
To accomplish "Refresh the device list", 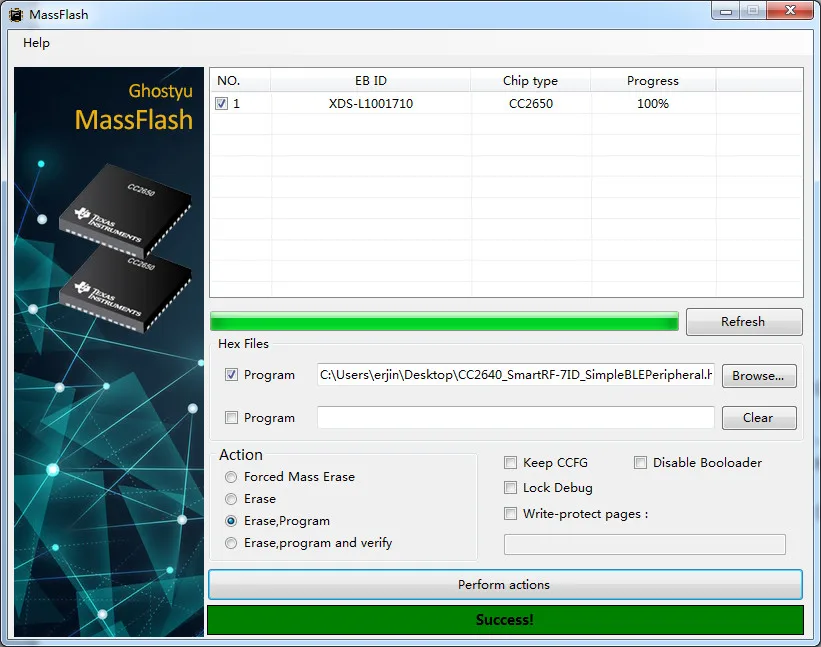I will (744, 321).
